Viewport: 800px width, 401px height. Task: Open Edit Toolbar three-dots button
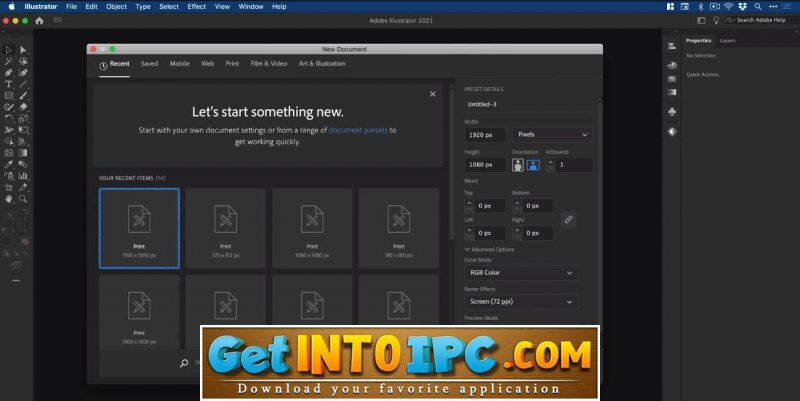click(16, 281)
